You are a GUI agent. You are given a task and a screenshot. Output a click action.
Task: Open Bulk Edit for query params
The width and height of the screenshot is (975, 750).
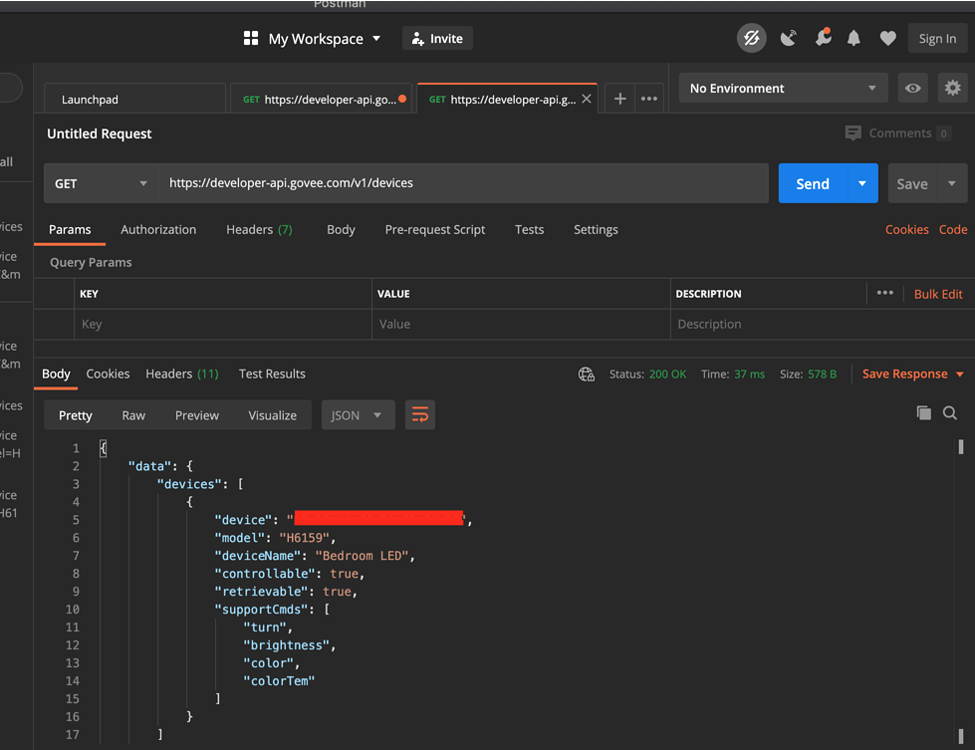(937, 293)
